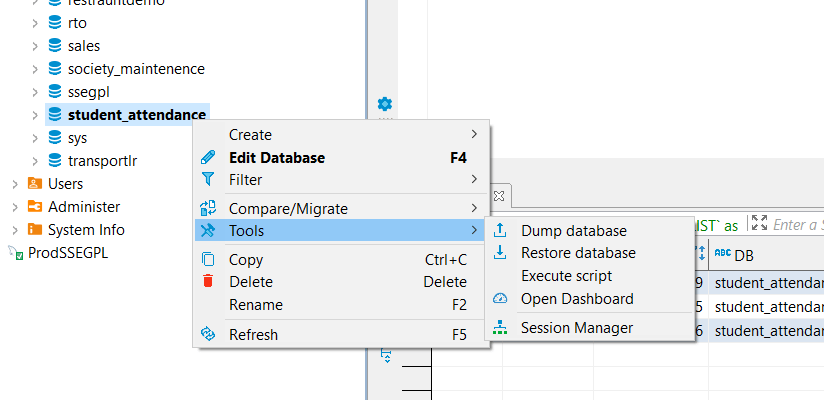Click the sales database icon

(55, 46)
